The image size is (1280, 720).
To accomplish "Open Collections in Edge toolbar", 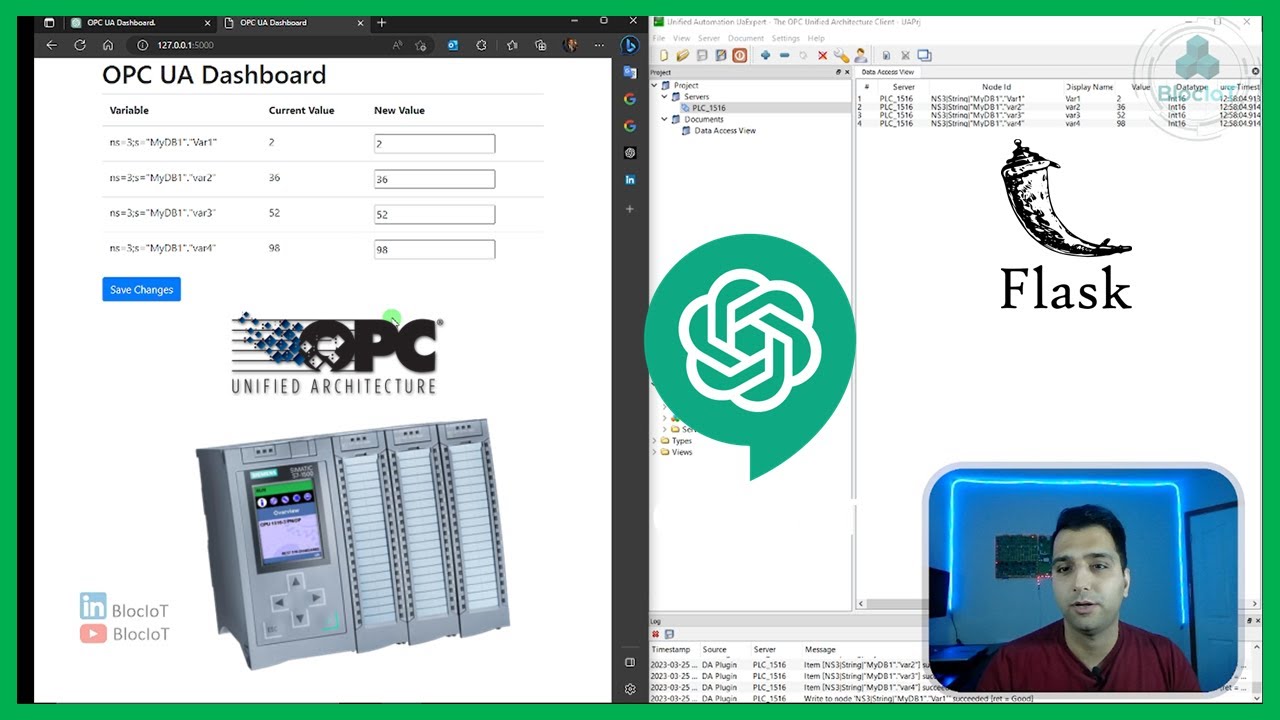I will point(541,45).
